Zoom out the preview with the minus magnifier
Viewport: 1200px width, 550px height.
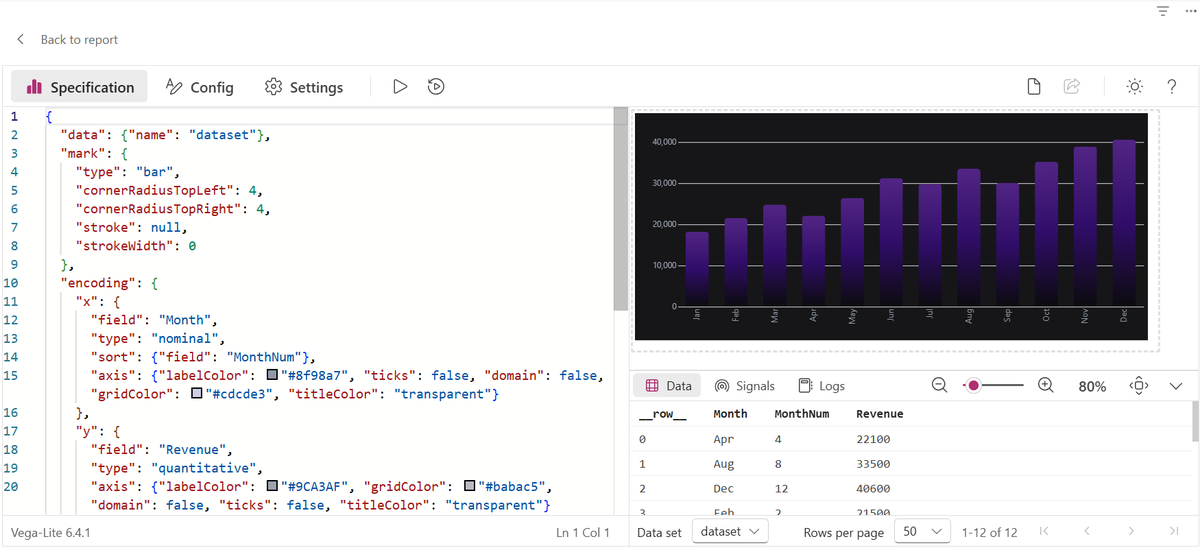[x=939, y=385]
